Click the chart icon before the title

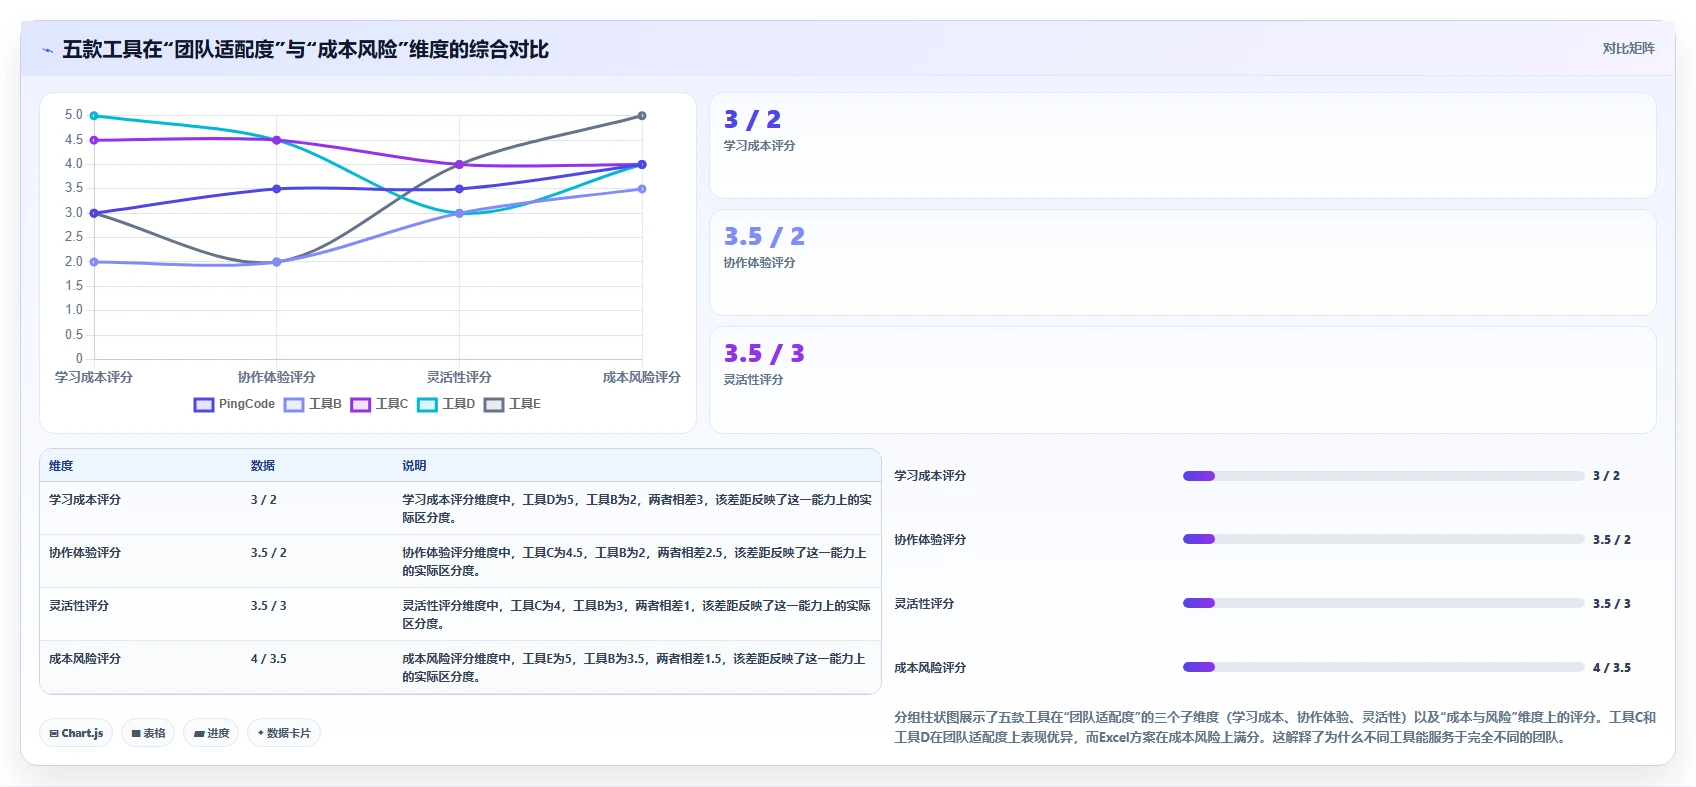coord(47,50)
